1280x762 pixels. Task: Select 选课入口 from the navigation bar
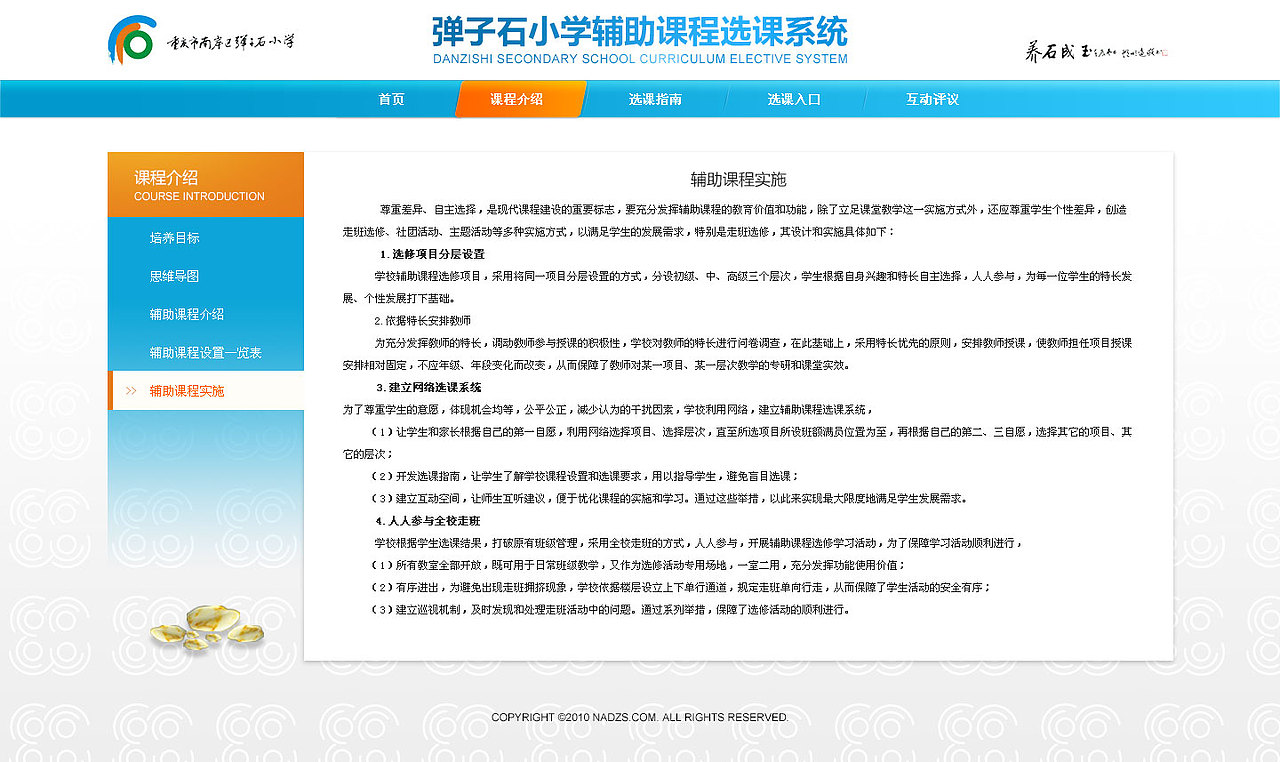(x=795, y=99)
